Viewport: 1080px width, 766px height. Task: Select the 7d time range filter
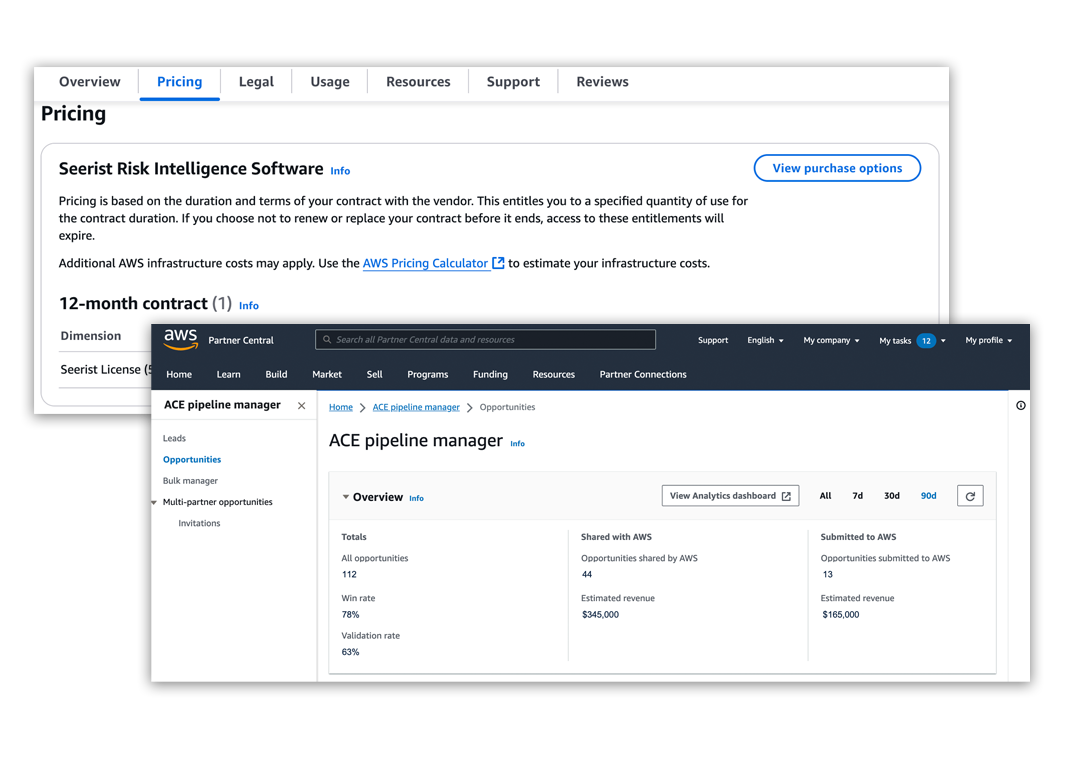857,496
